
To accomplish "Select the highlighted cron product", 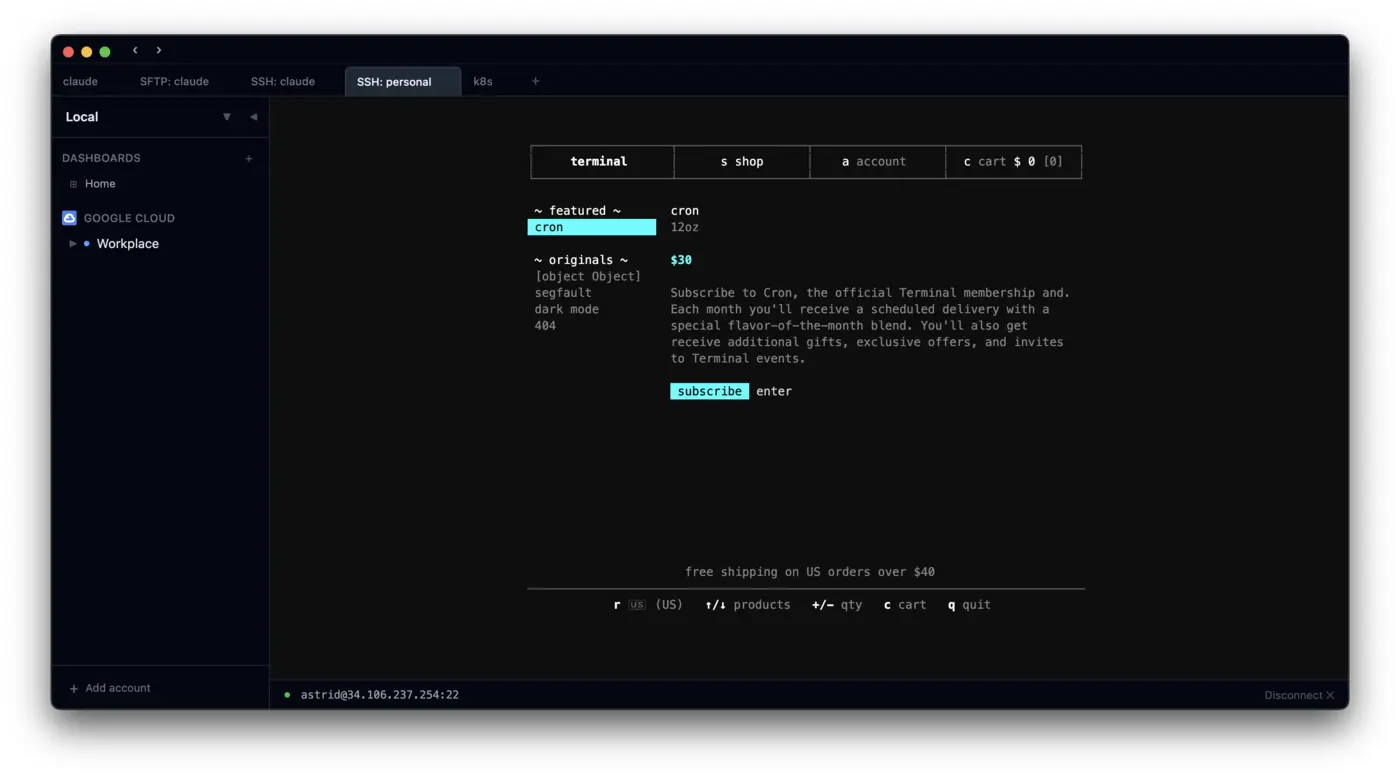I will (592, 227).
